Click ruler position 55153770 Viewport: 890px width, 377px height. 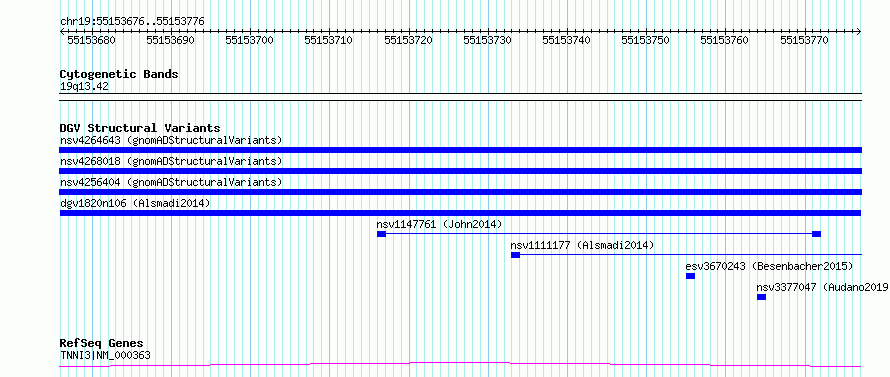point(805,40)
